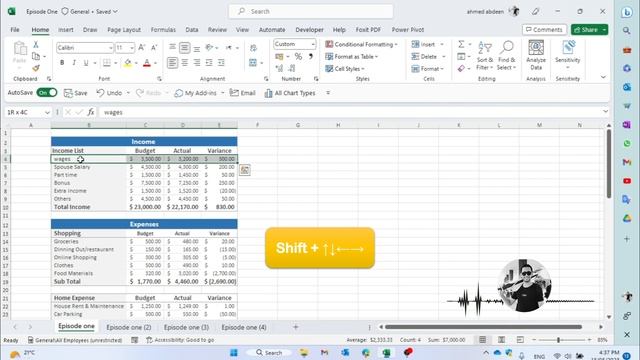Click the Share button

coord(586,29)
